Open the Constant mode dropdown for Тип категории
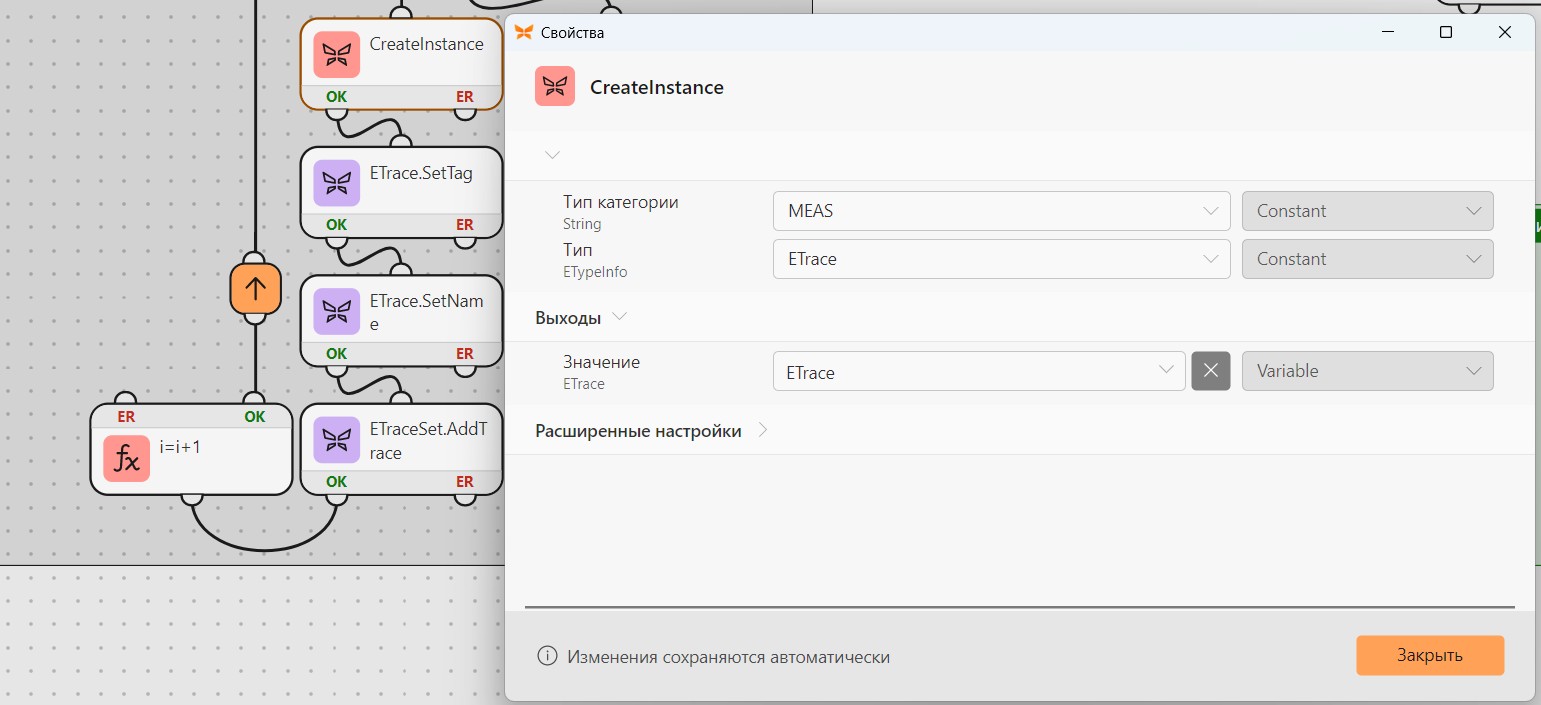This screenshot has width=1541, height=705. [x=1368, y=211]
